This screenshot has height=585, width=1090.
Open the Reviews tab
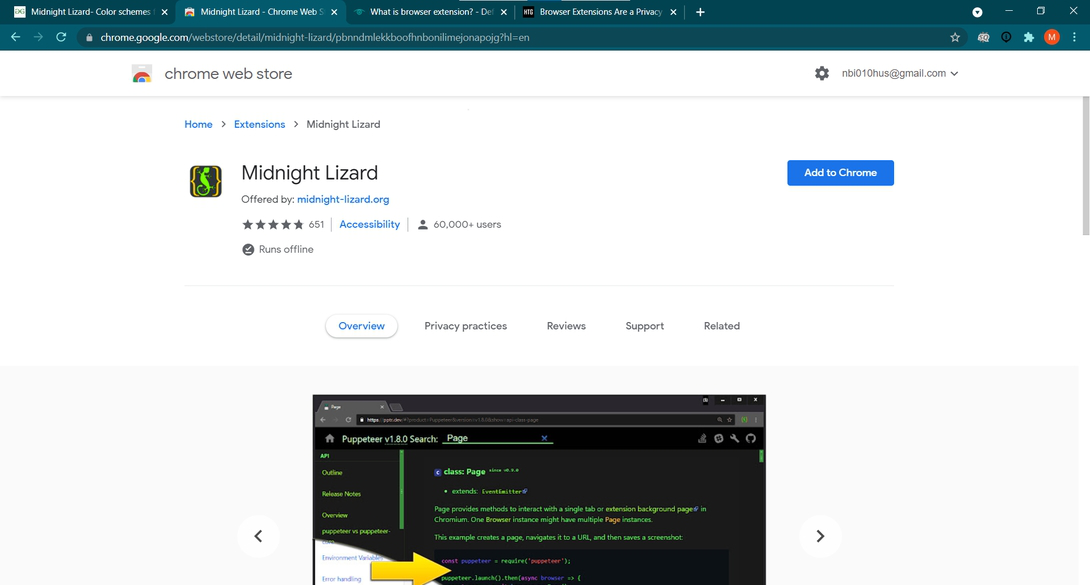pyautogui.click(x=566, y=326)
